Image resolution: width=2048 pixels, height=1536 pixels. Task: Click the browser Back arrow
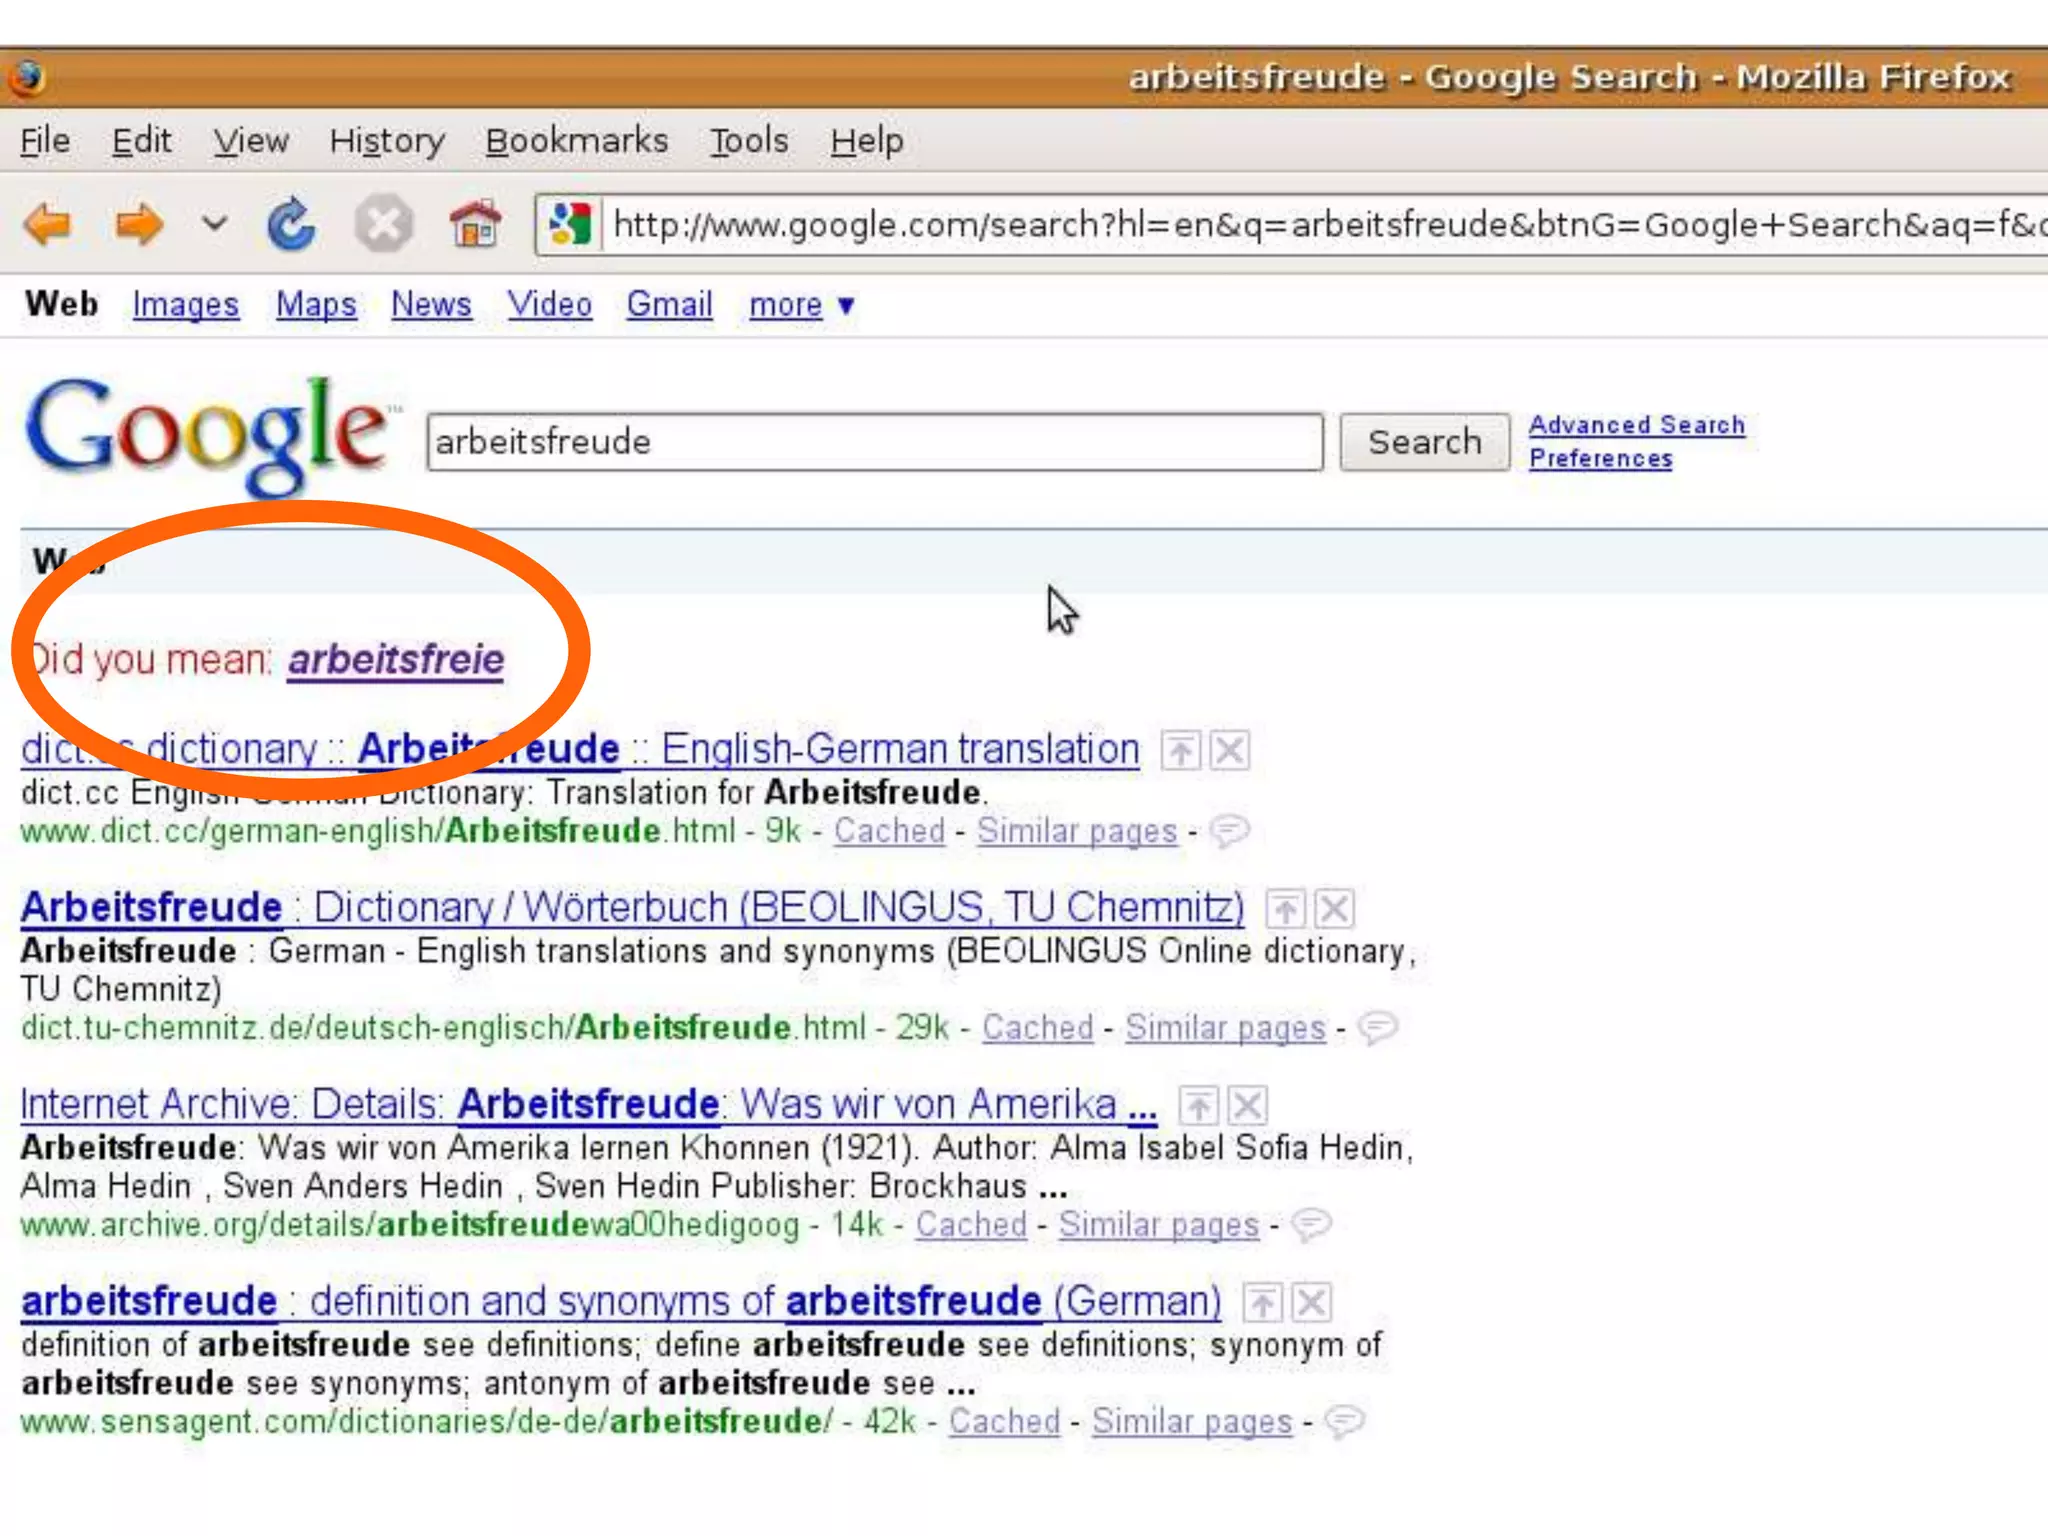(x=47, y=224)
